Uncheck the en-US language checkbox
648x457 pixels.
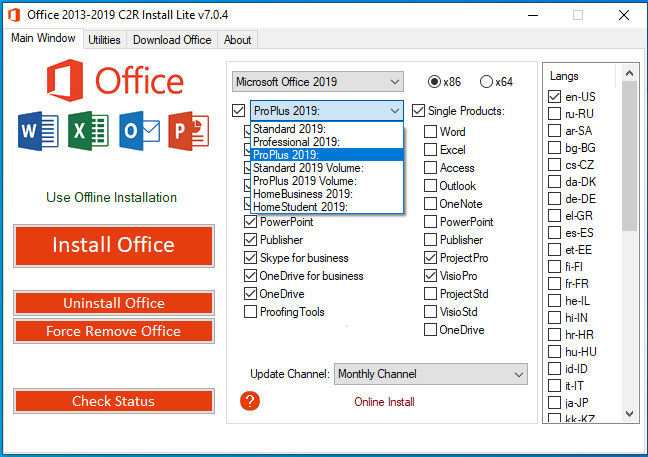tap(554, 97)
